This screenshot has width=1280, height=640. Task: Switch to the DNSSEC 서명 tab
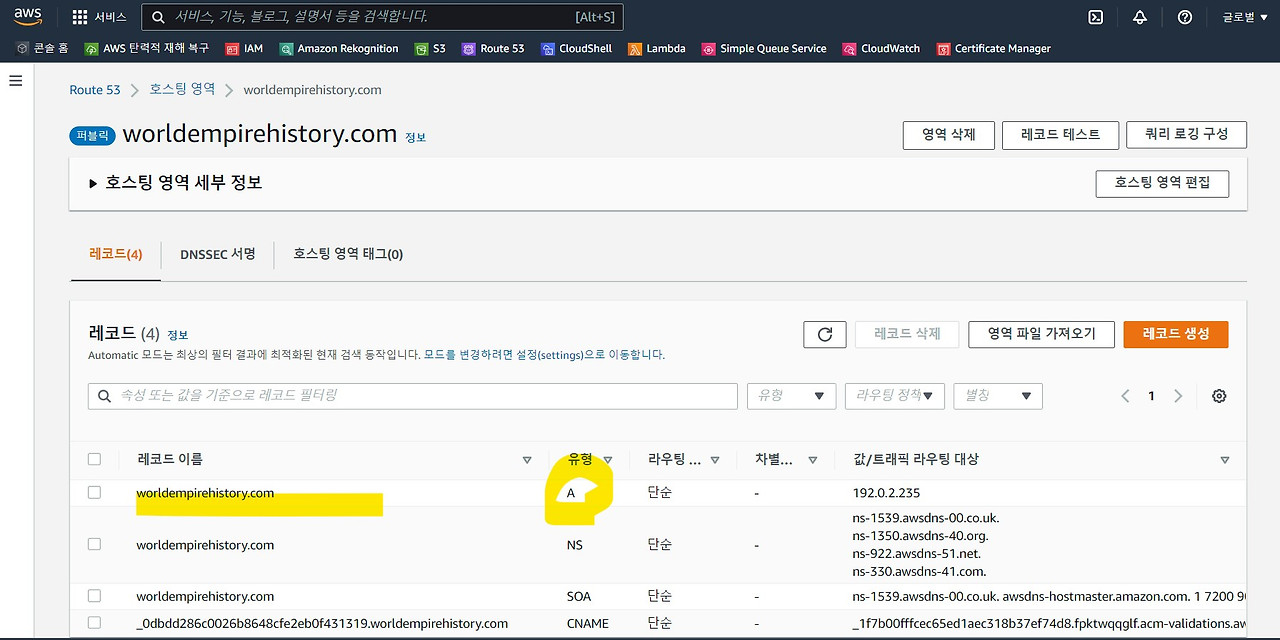coord(216,254)
